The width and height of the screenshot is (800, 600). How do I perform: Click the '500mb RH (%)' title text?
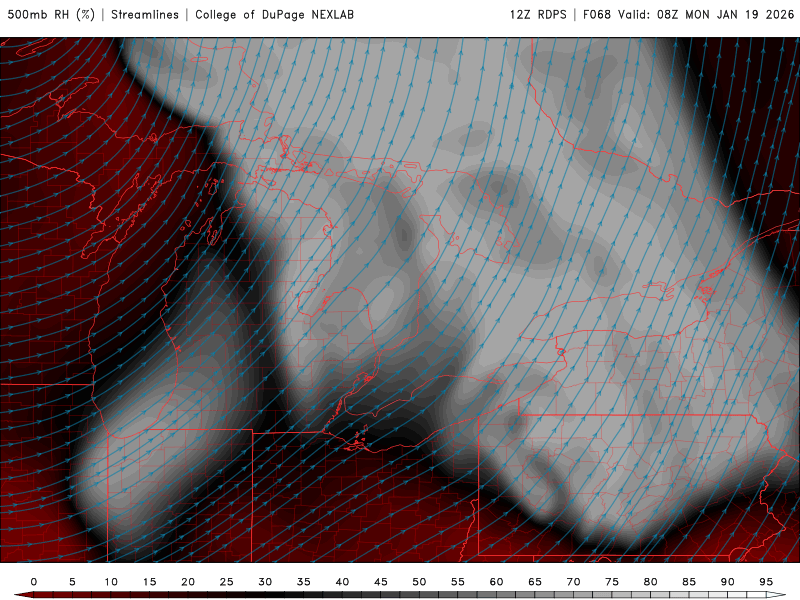51,15
